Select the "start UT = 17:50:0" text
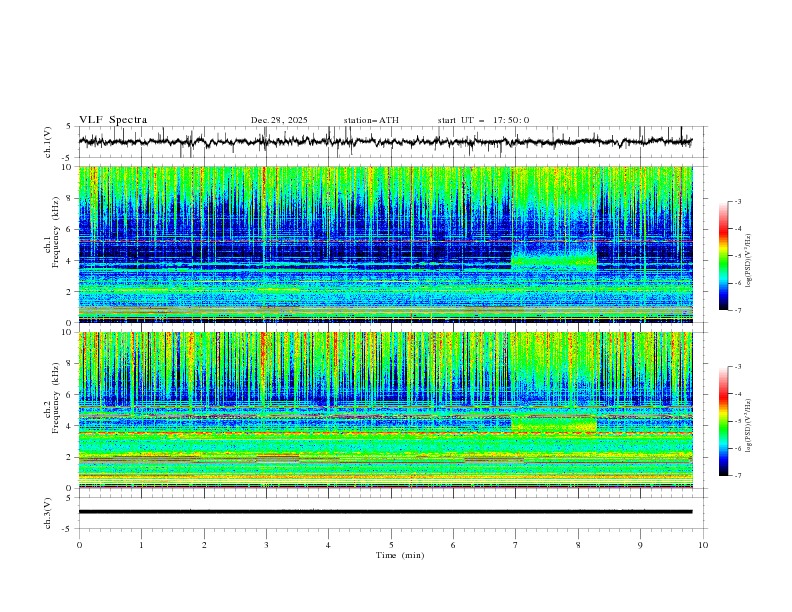 (x=483, y=120)
